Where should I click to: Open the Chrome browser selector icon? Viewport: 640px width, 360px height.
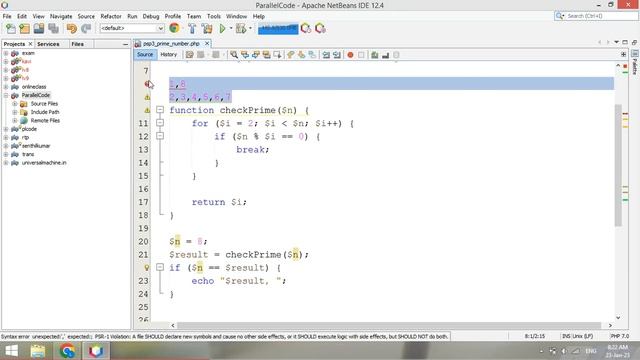(x=174, y=28)
